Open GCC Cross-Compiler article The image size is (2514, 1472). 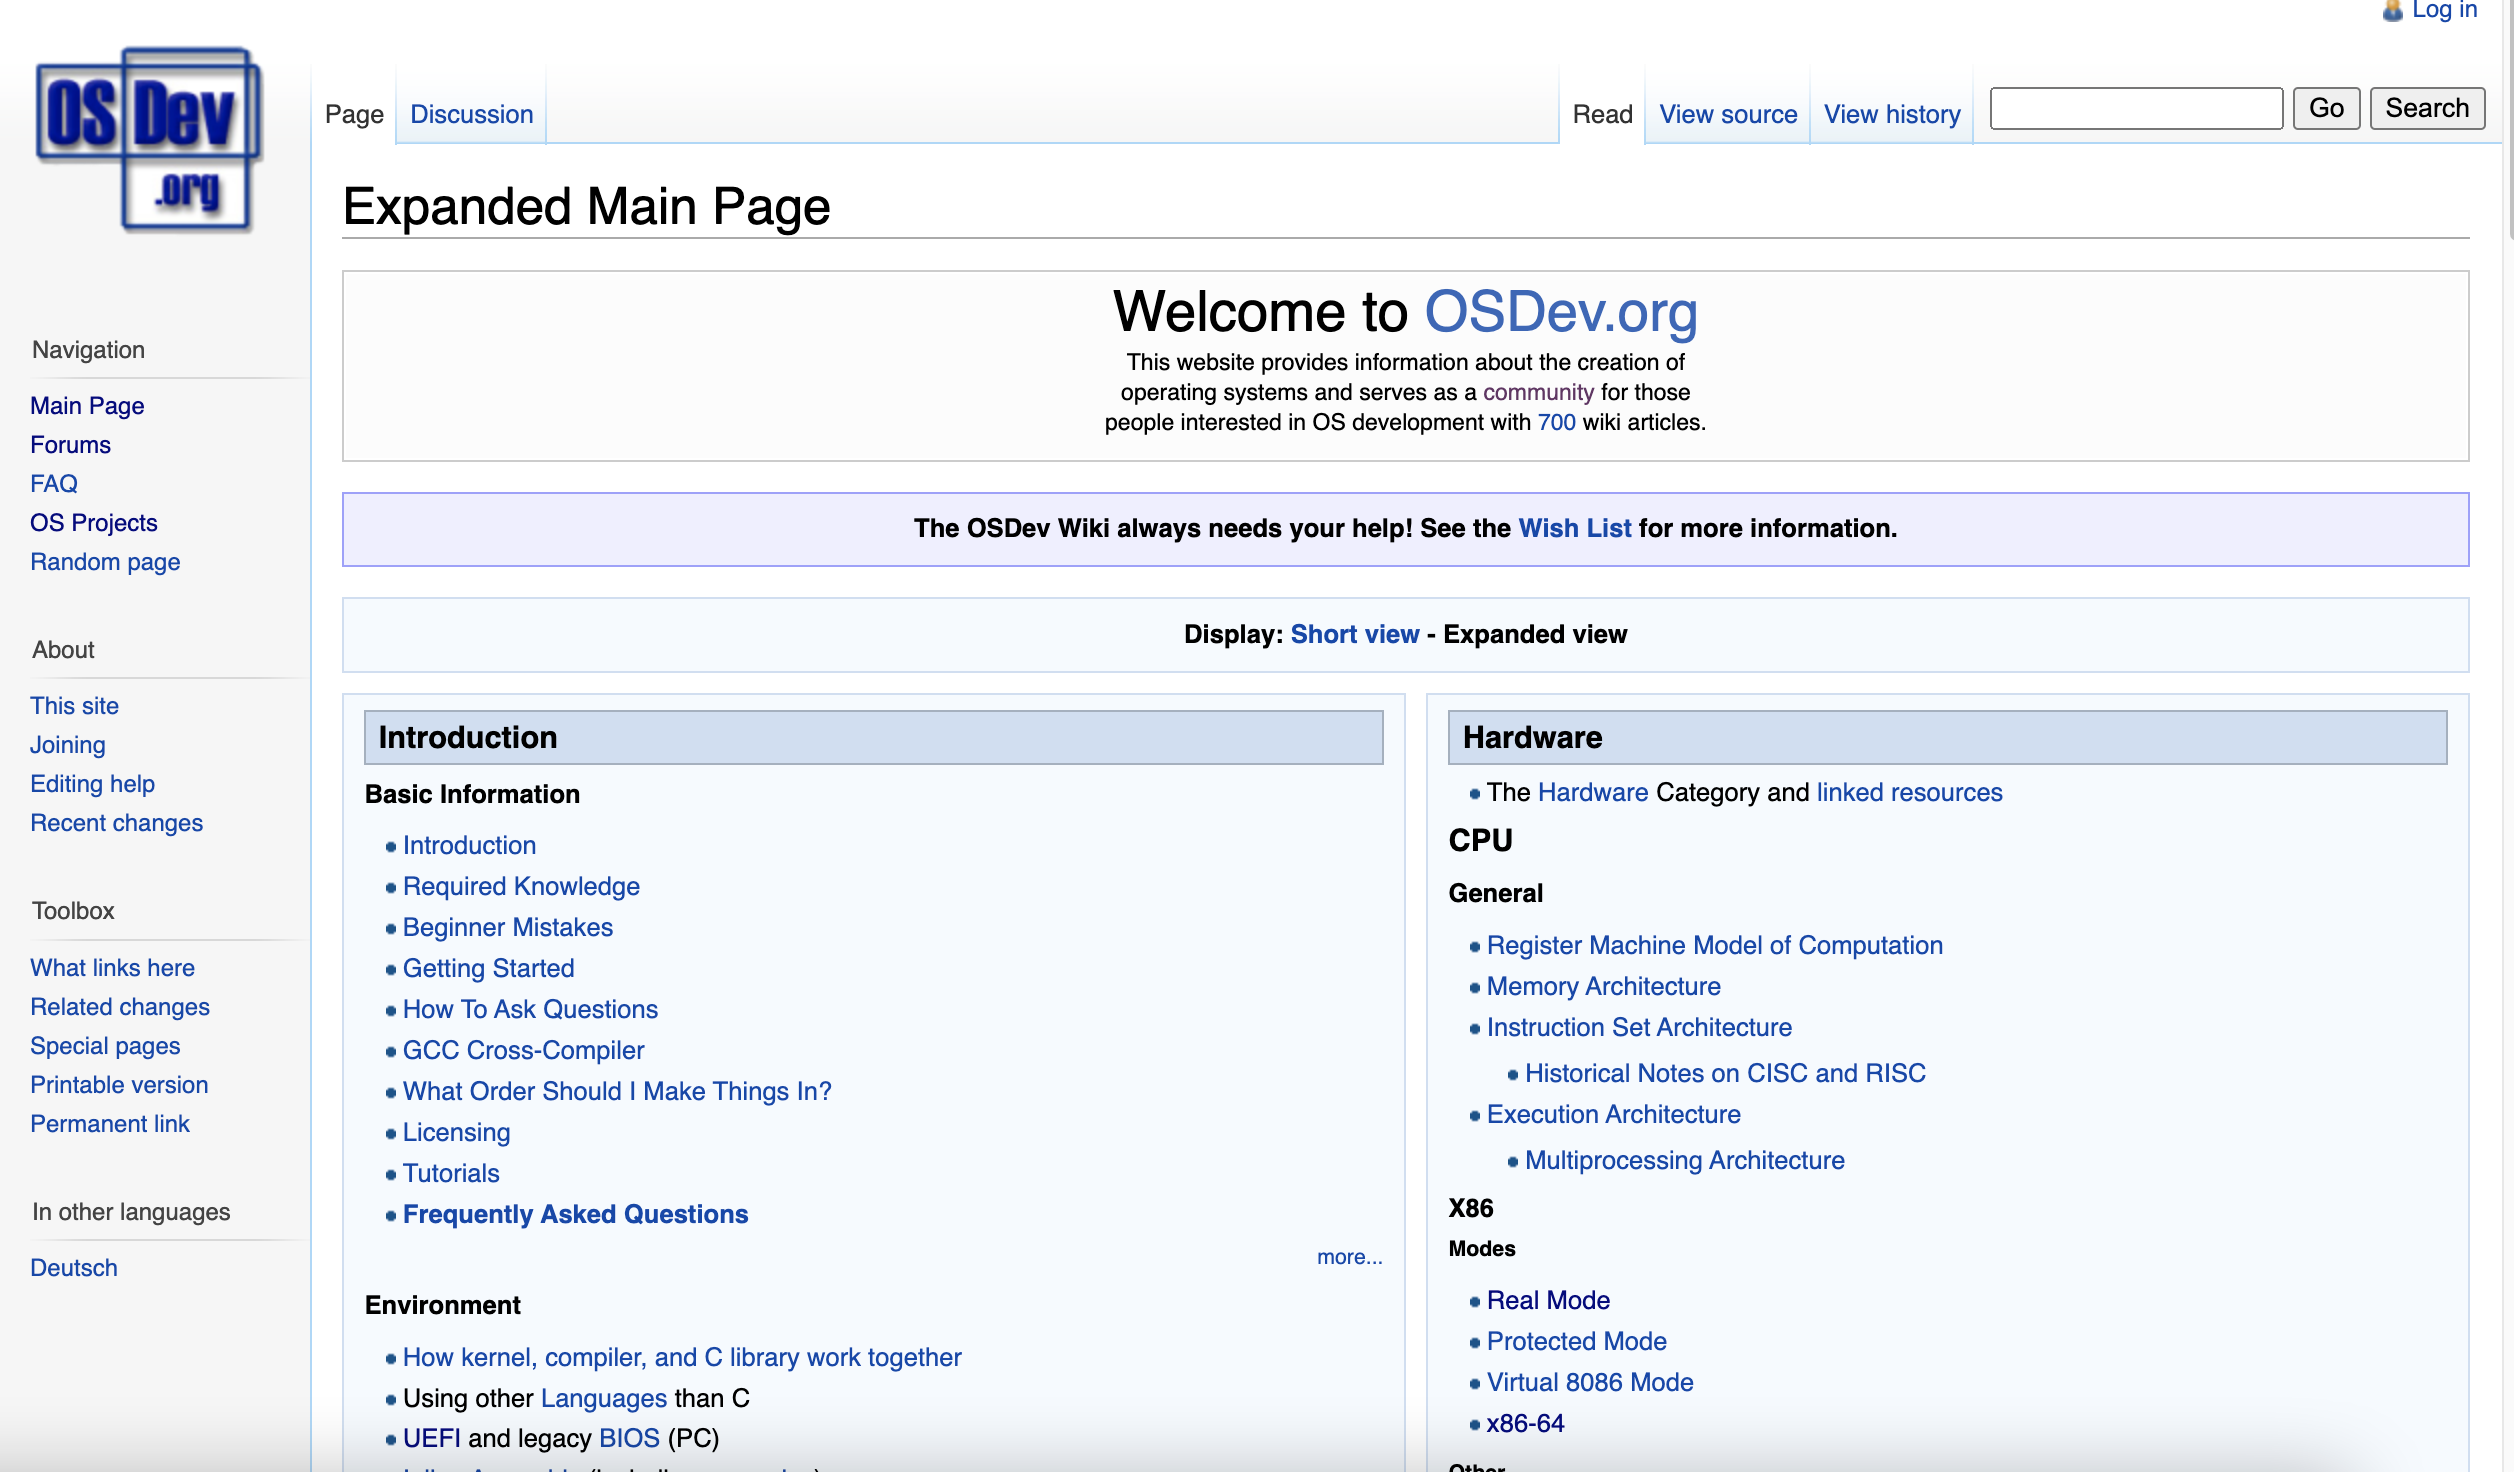(523, 1050)
